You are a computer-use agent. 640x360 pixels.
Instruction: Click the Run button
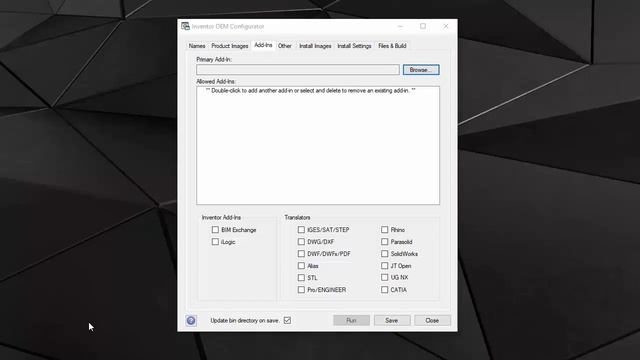(x=351, y=320)
